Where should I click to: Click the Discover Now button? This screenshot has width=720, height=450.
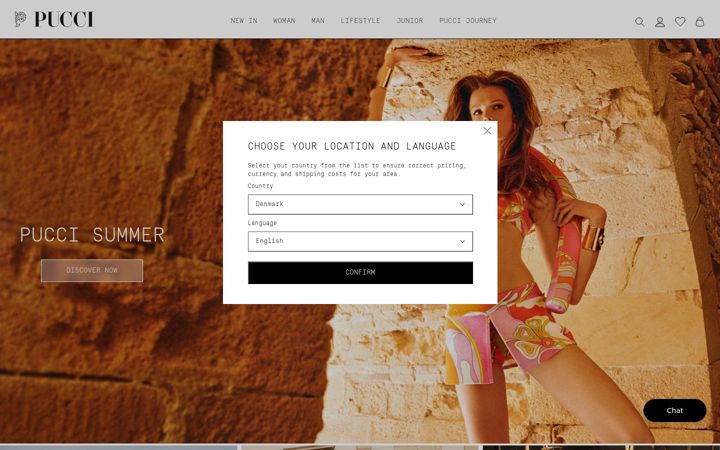(x=92, y=270)
